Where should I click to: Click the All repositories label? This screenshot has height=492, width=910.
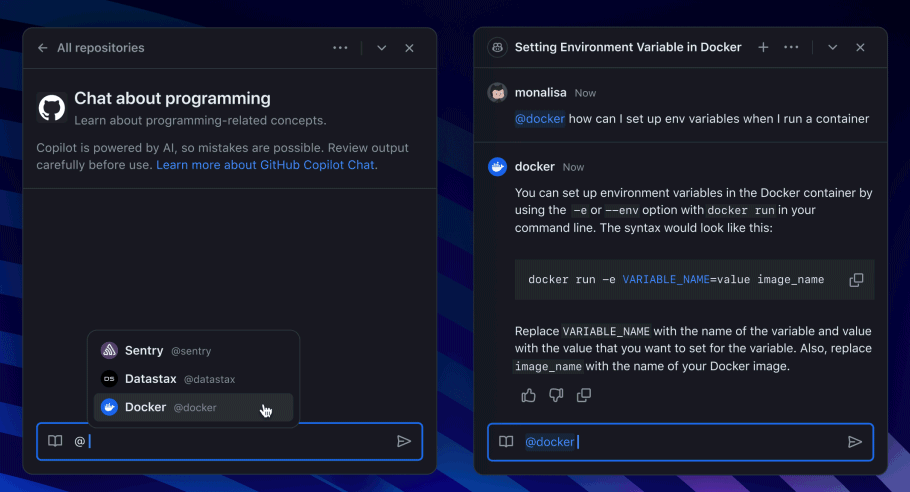100,48
